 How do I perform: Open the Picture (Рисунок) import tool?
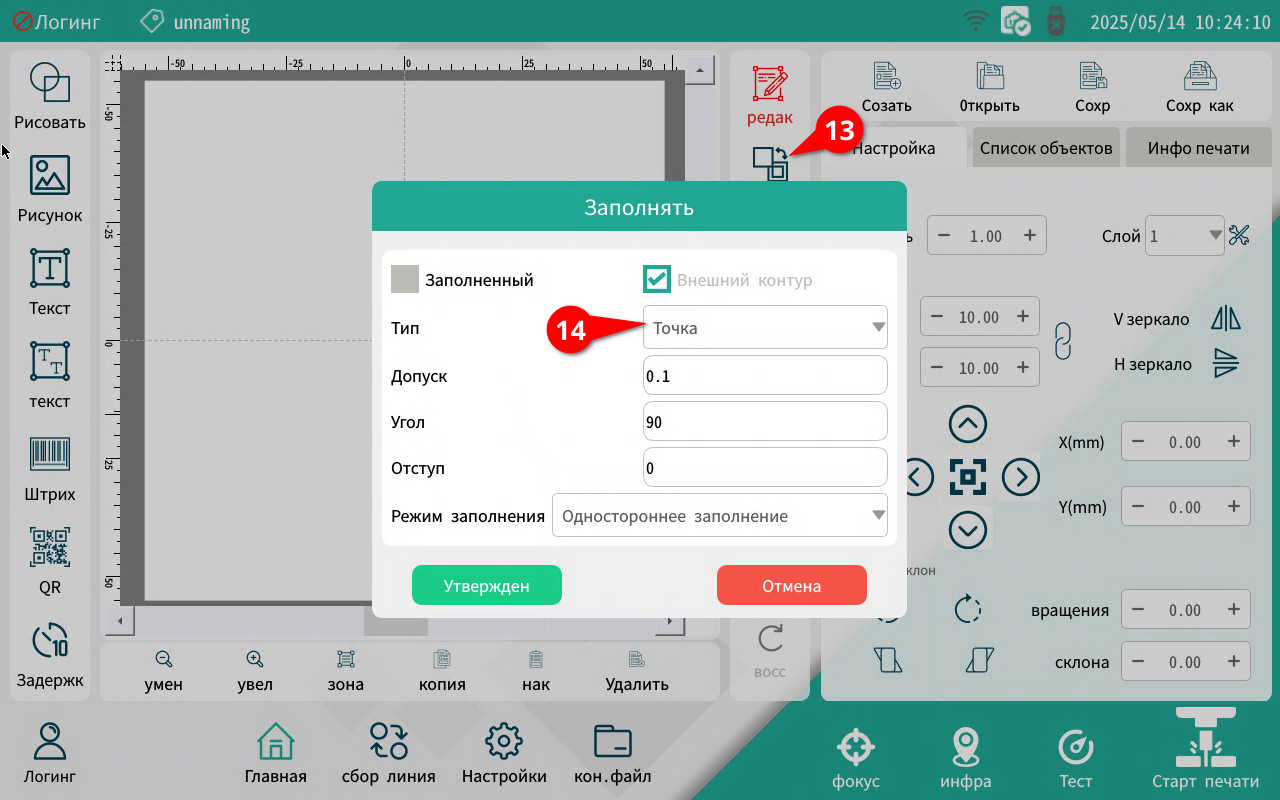tap(49, 176)
